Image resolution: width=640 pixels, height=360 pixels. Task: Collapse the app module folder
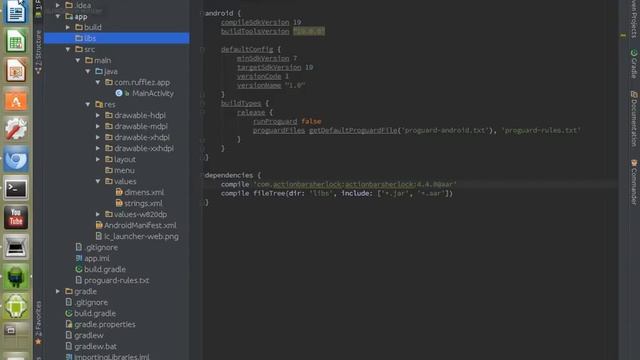[58, 16]
